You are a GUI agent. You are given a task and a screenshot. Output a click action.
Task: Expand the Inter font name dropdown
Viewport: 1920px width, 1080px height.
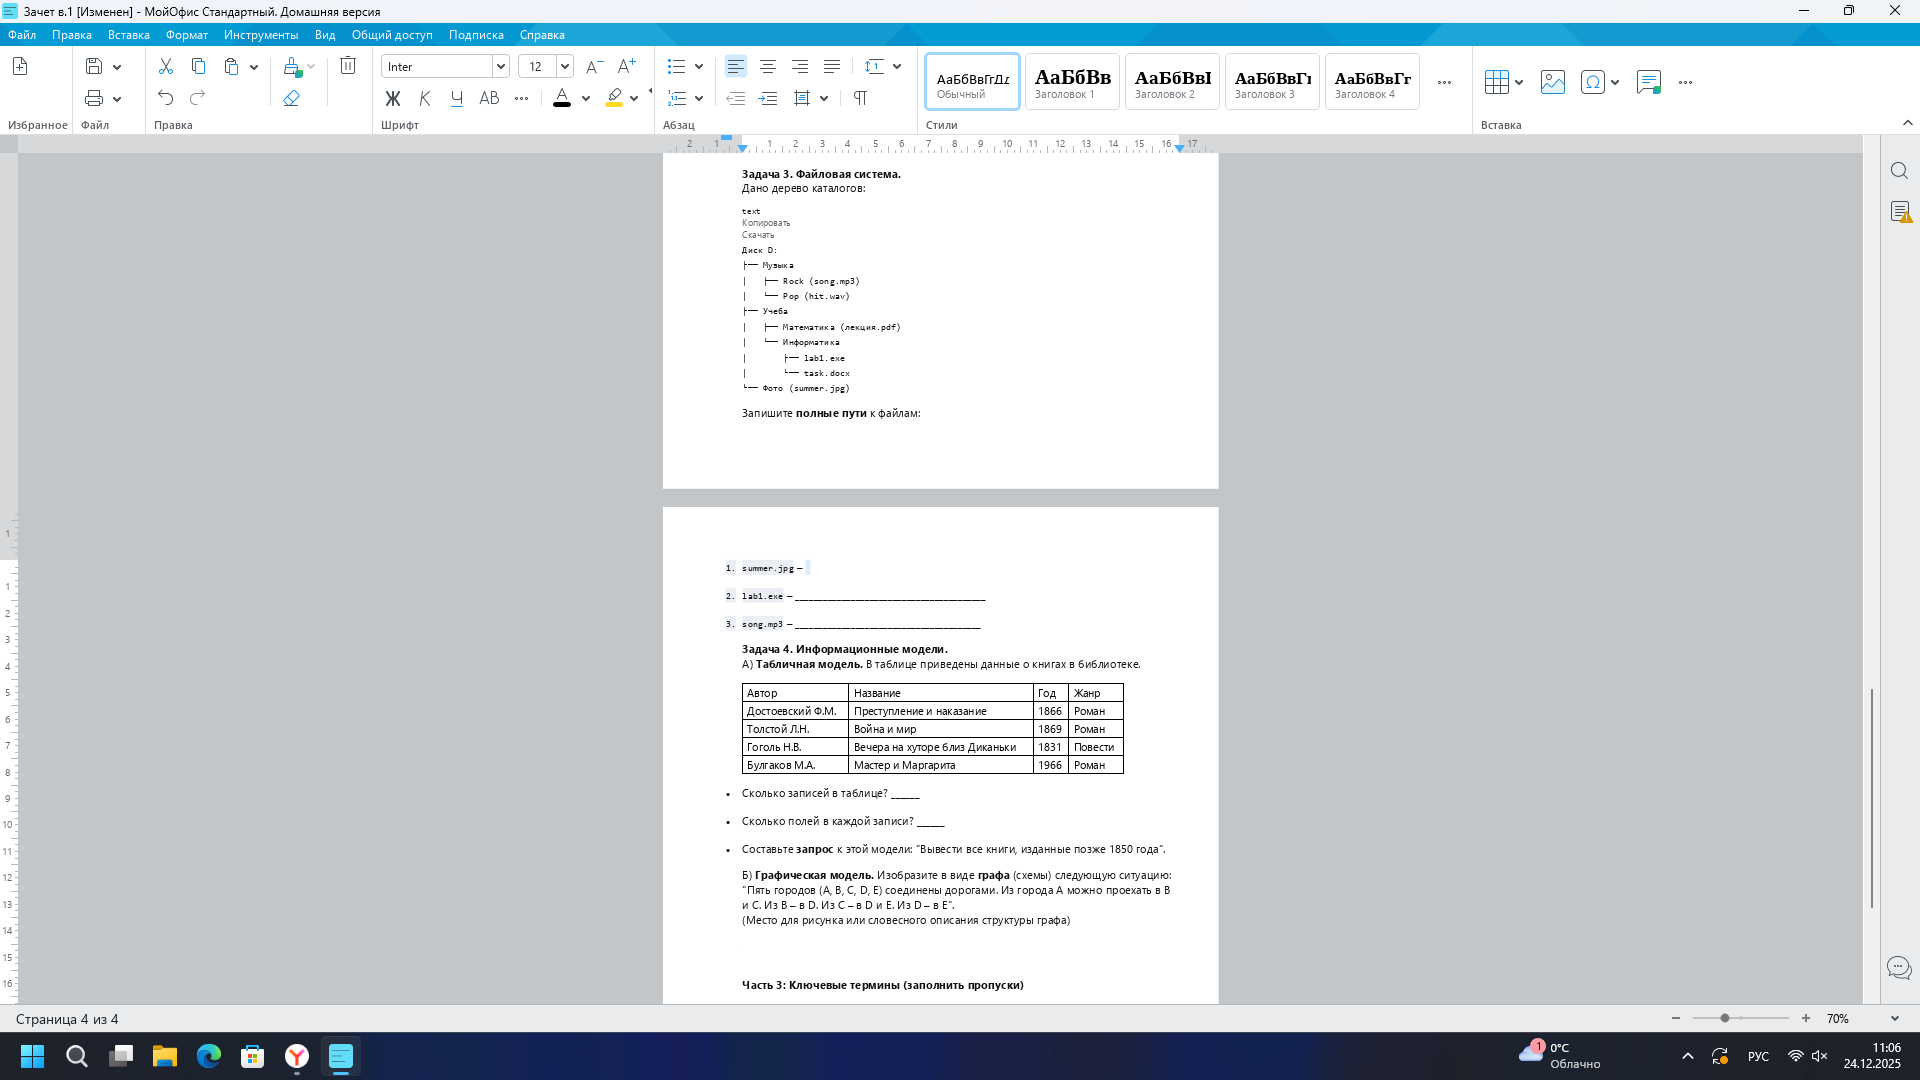coord(500,67)
